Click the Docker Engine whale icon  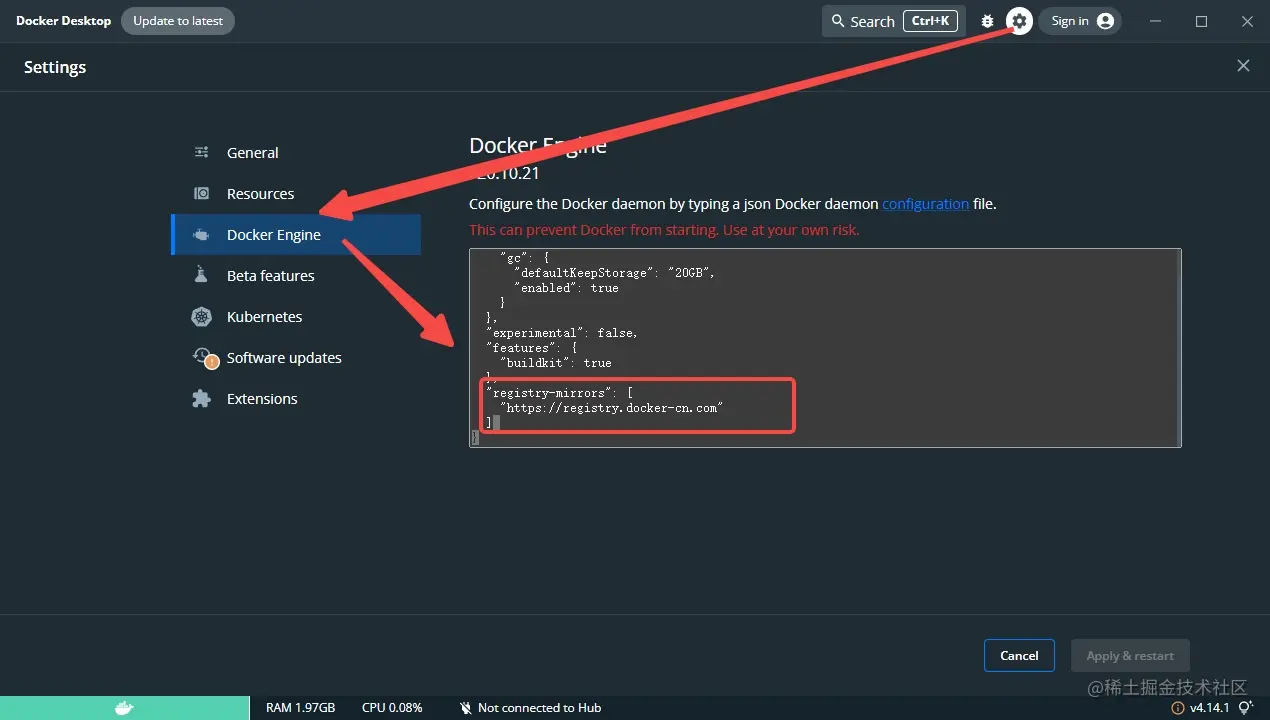click(201, 234)
